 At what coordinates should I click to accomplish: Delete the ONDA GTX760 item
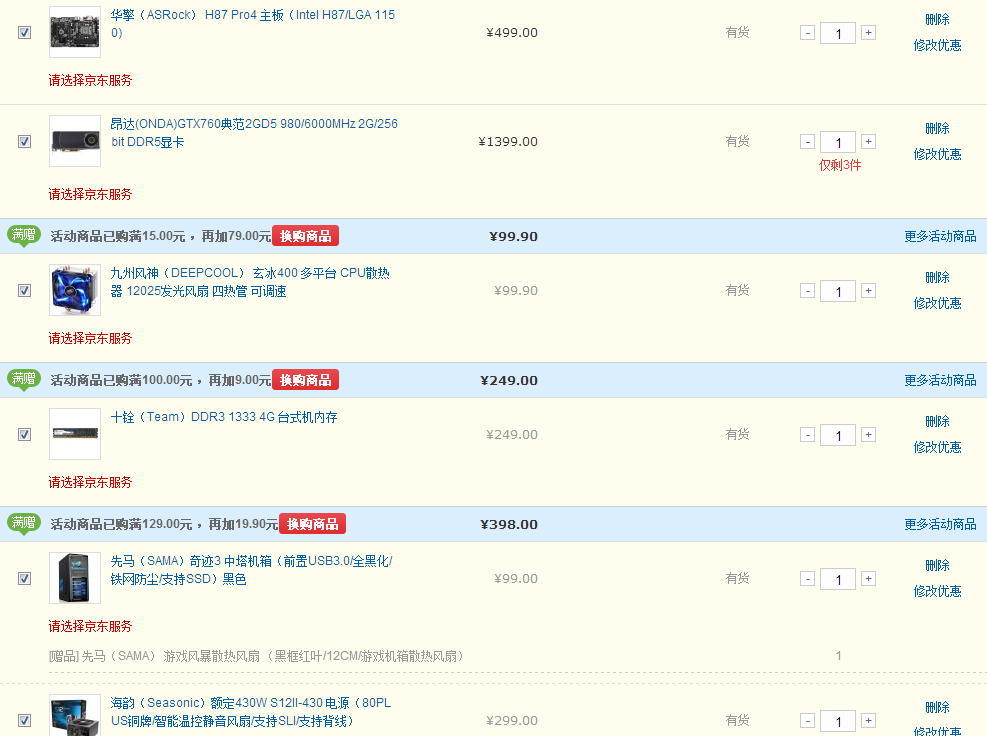(x=937, y=128)
